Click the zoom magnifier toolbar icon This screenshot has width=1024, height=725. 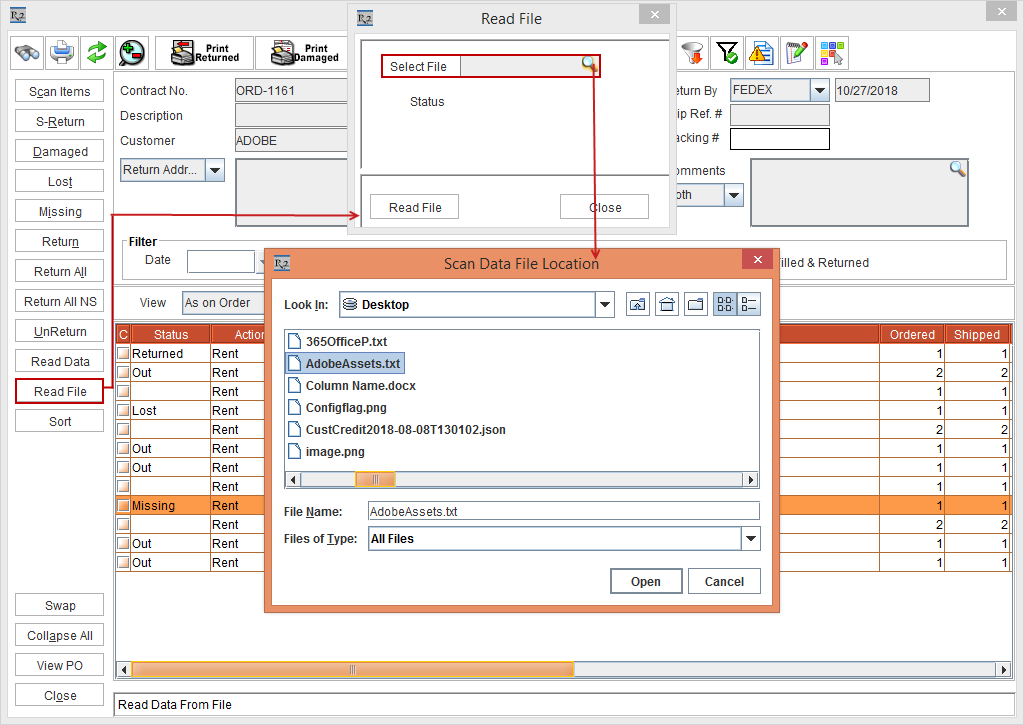[131, 52]
